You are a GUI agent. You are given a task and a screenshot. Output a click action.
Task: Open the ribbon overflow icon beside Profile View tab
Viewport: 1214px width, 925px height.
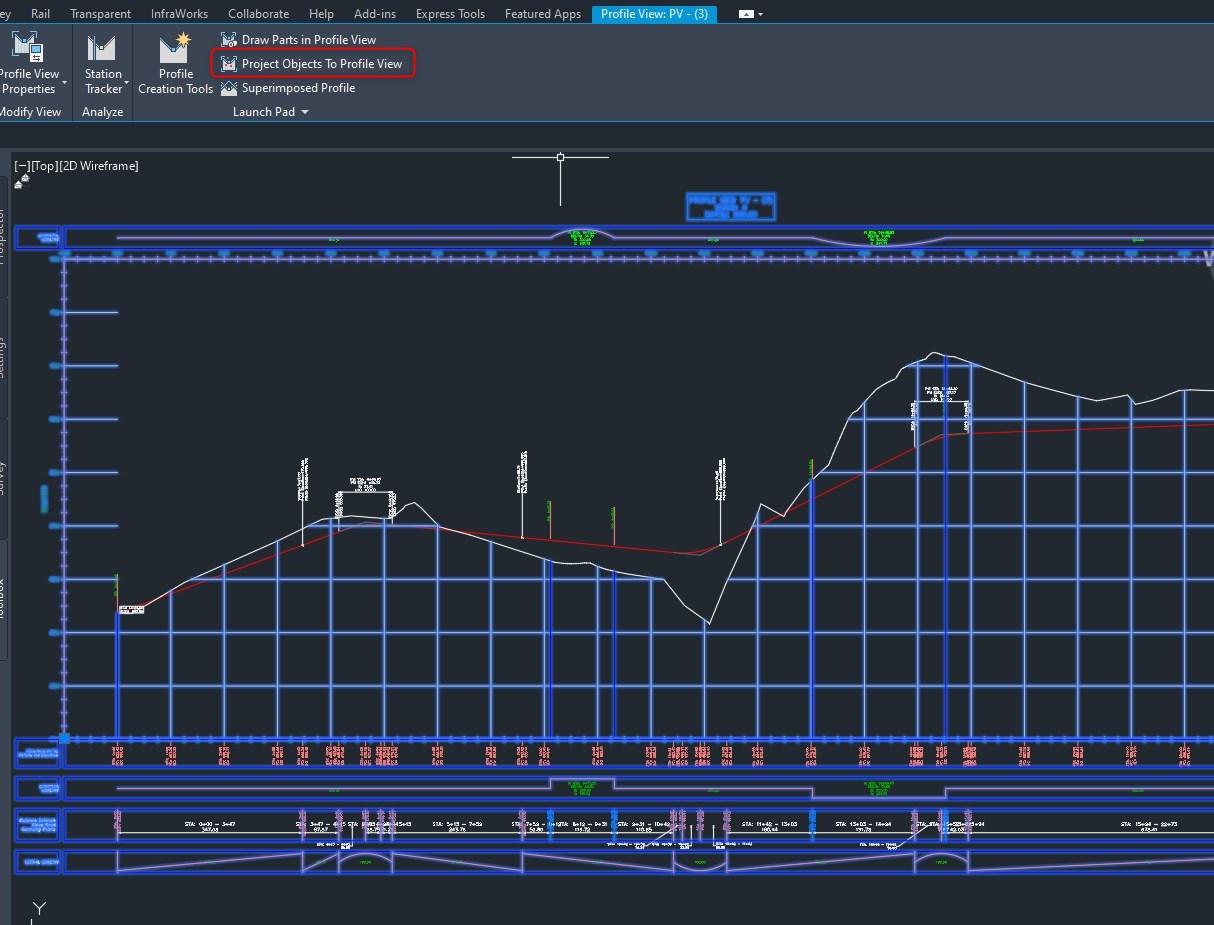pyautogui.click(x=744, y=13)
